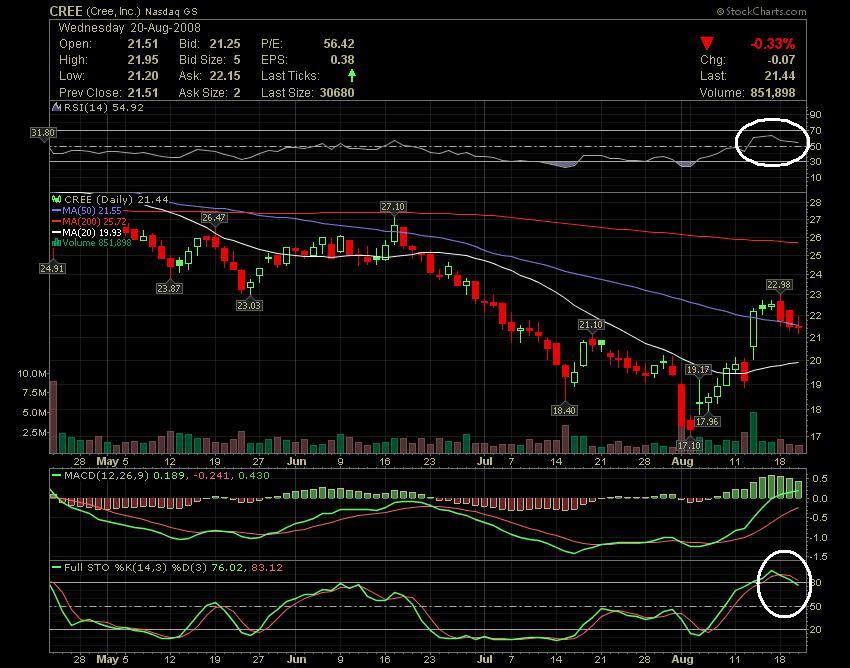Click the Last value 21.44 in the header

780,76
